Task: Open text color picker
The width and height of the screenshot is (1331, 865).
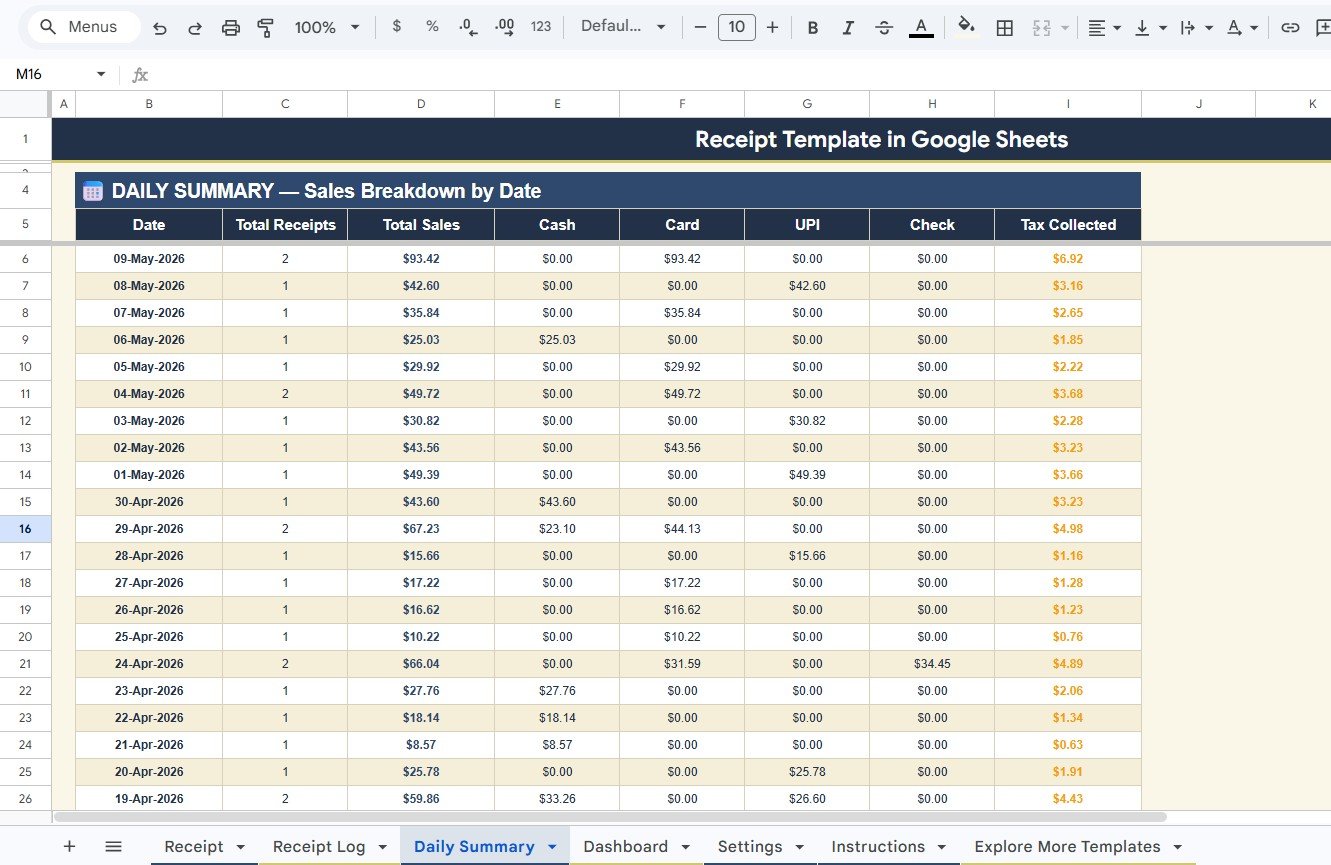Action: tap(921, 28)
